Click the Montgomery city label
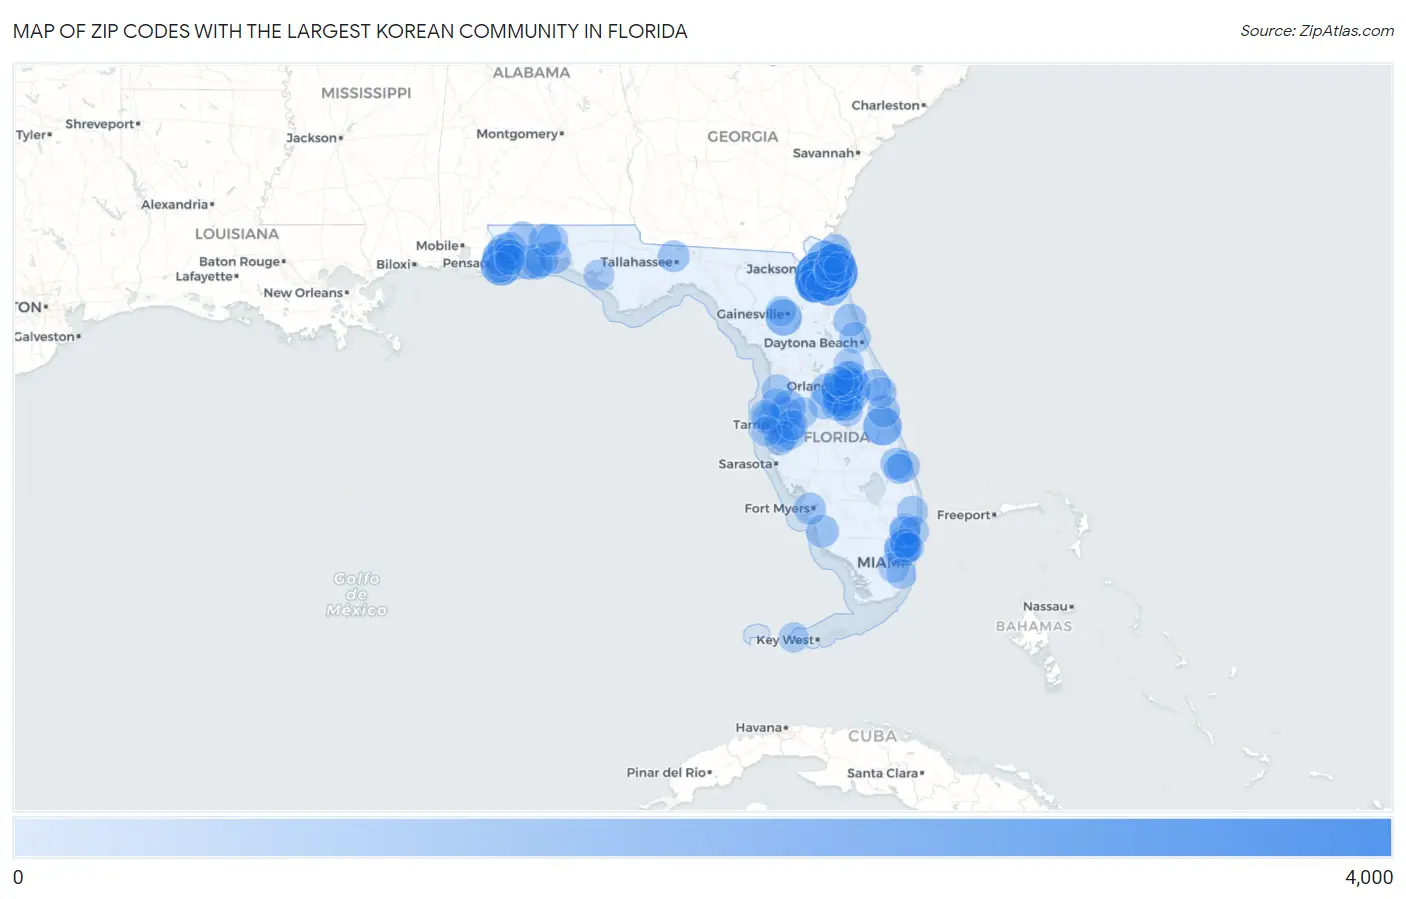This screenshot has width=1406, height=899. 517,134
